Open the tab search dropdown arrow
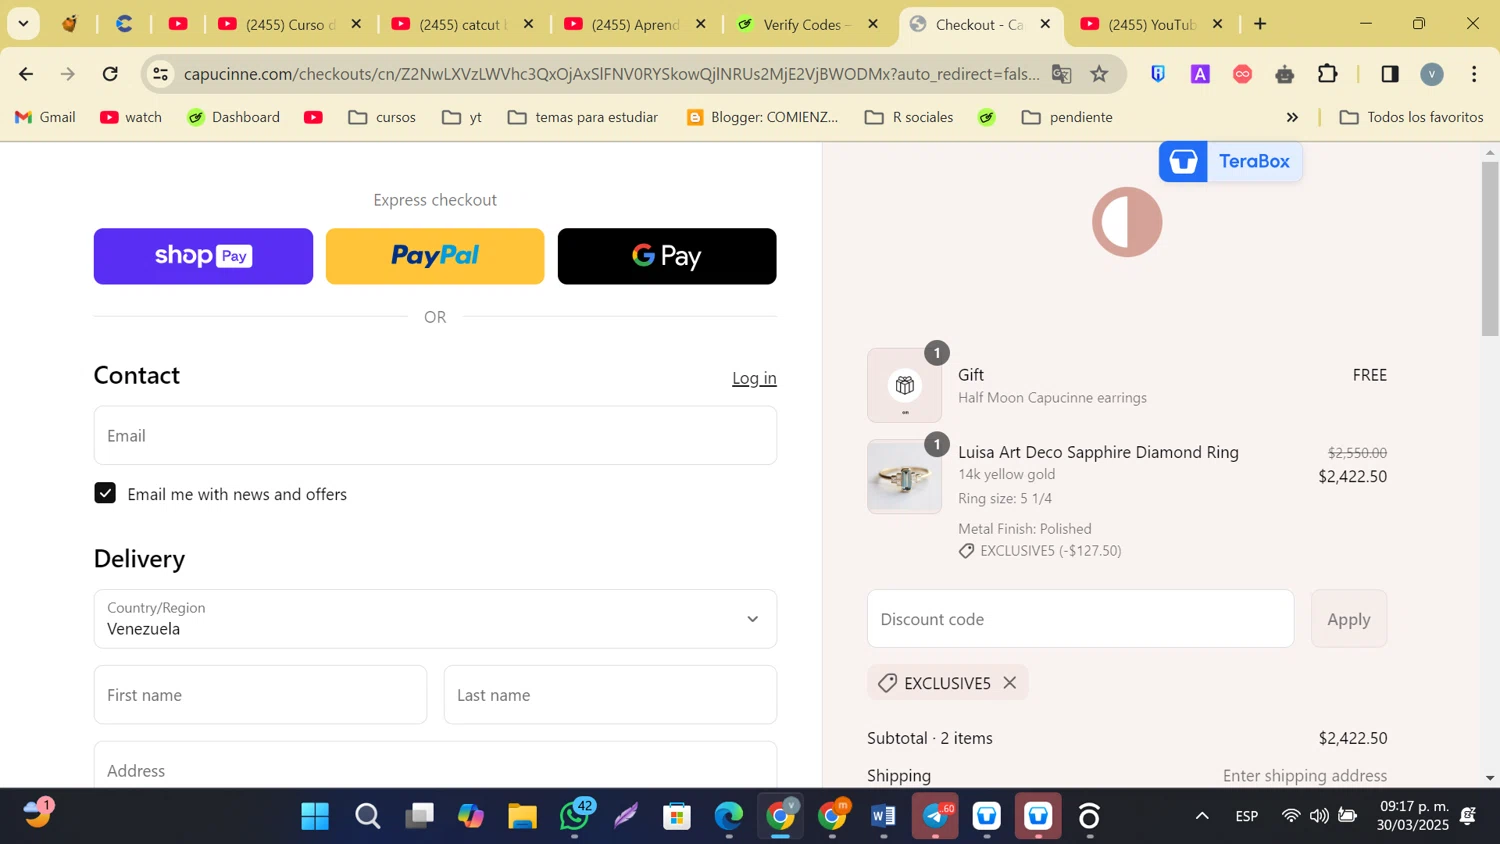The height and width of the screenshot is (844, 1500). point(23,24)
